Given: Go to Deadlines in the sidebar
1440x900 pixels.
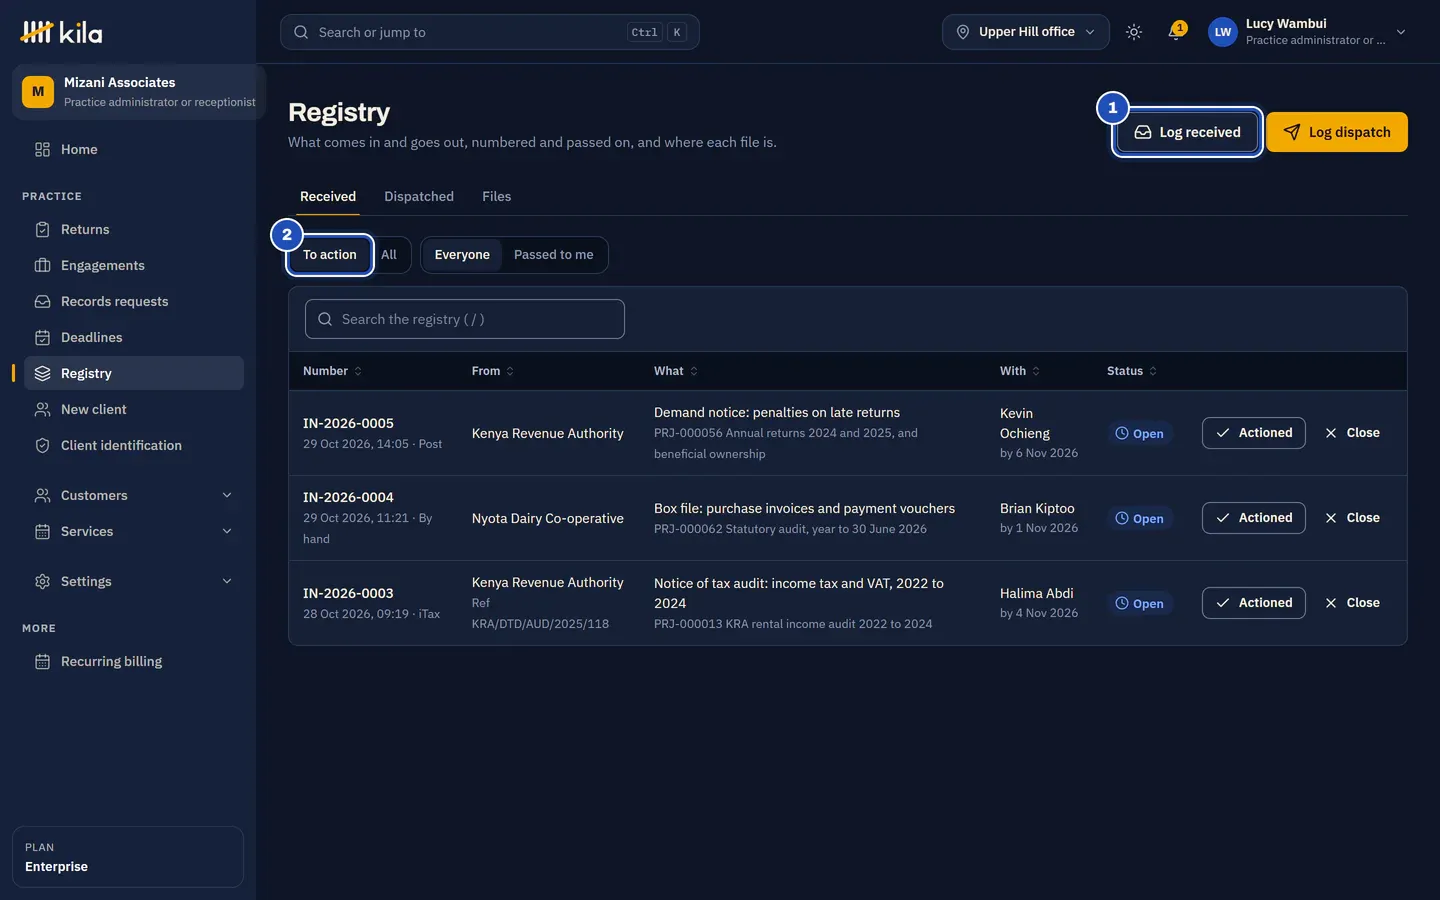Looking at the screenshot, I should (x=134, y=338).
